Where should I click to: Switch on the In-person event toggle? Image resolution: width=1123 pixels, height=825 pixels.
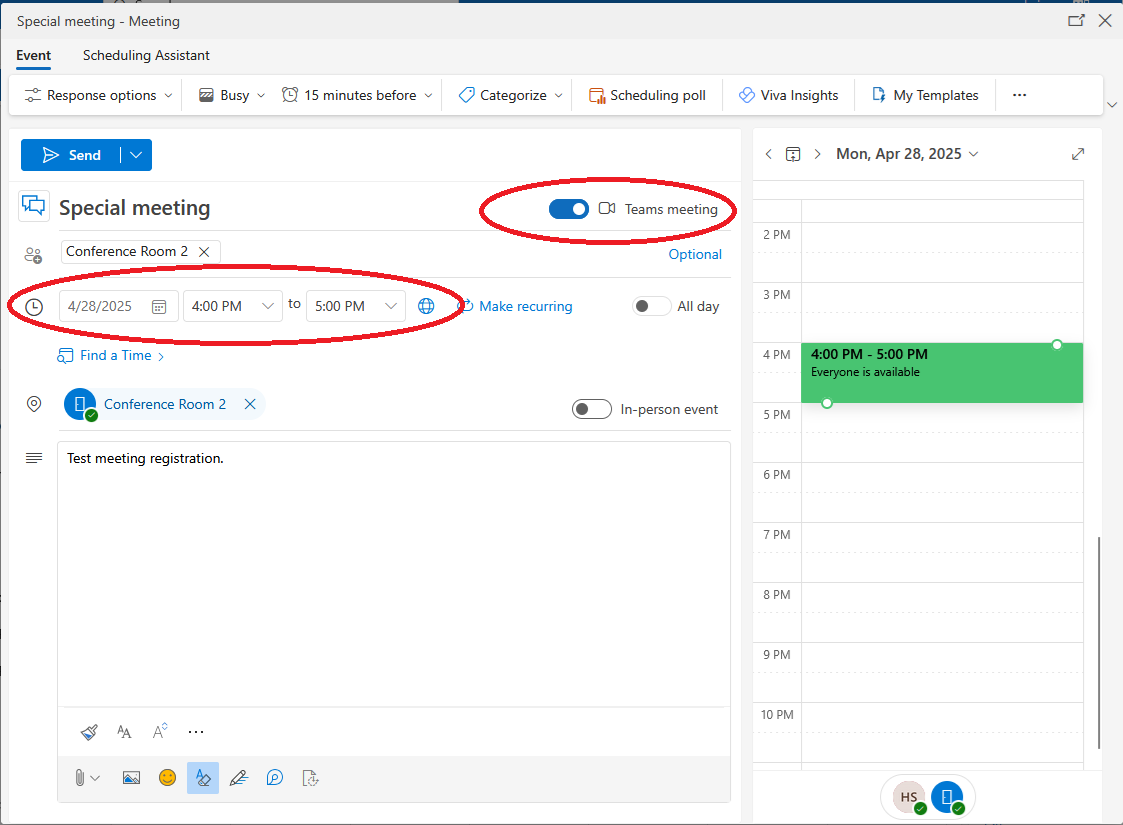591,409
